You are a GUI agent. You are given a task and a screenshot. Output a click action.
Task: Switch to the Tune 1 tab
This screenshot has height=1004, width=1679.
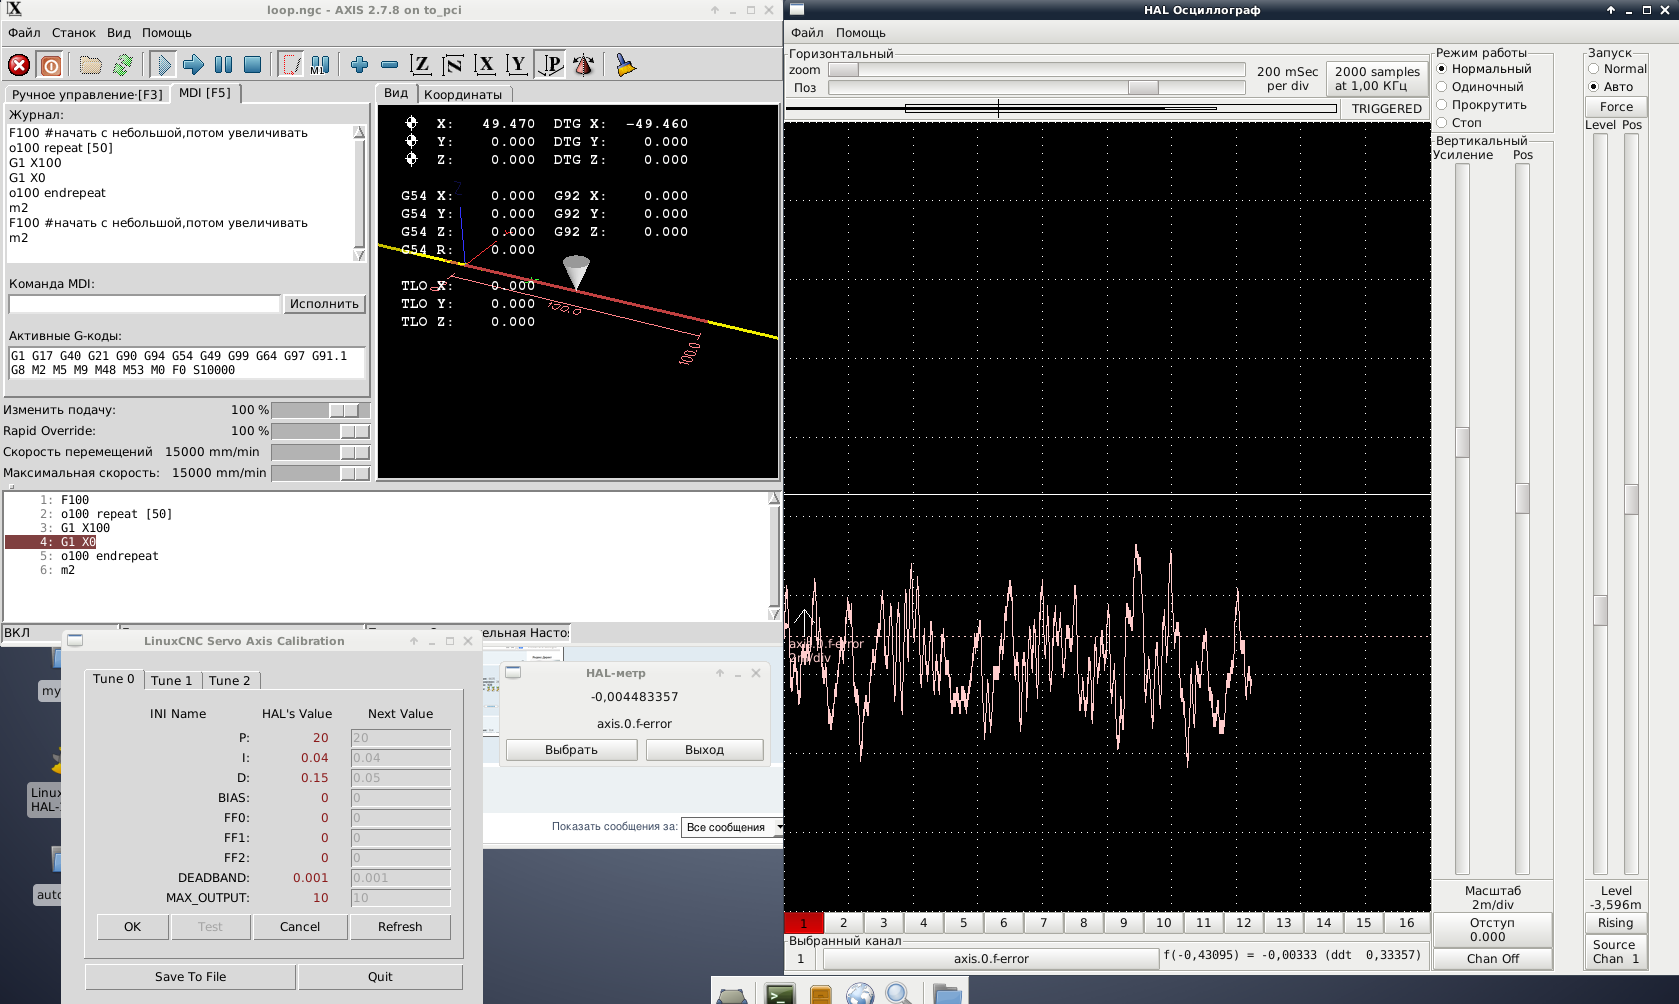[x=171, y=680]
